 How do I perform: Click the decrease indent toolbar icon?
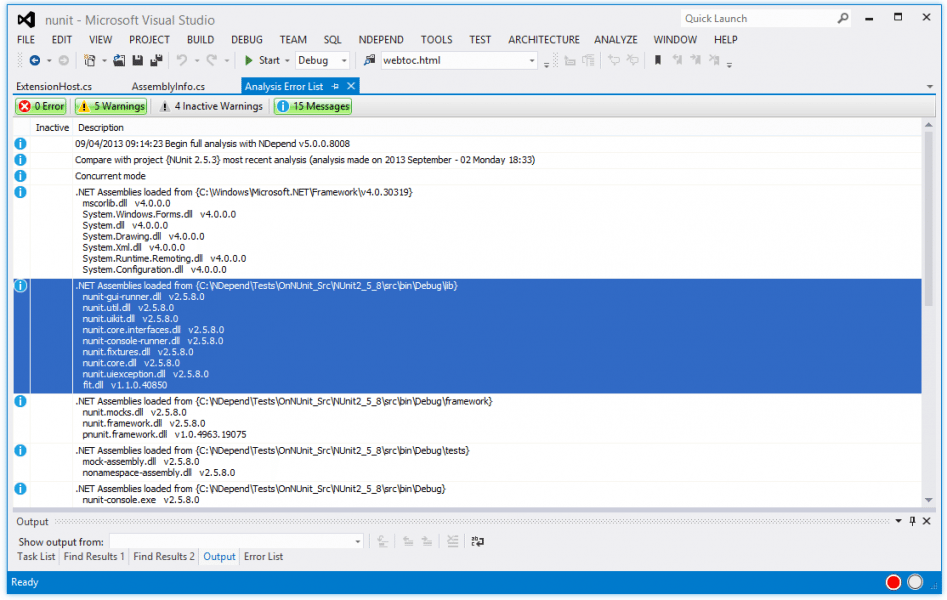tap(570, 60)
